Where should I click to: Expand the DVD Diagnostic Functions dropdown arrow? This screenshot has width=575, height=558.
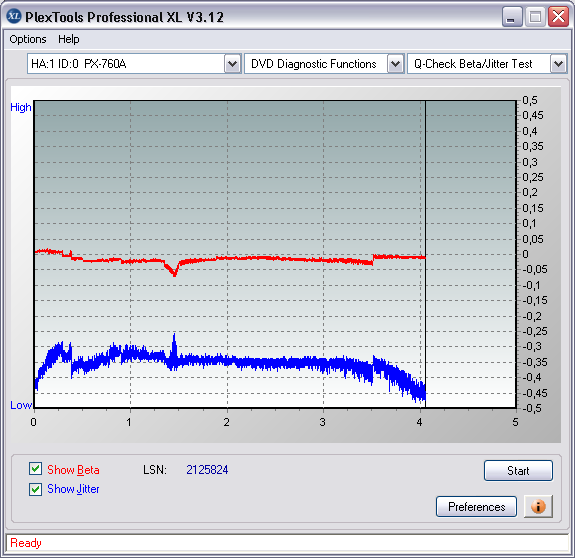395,64
